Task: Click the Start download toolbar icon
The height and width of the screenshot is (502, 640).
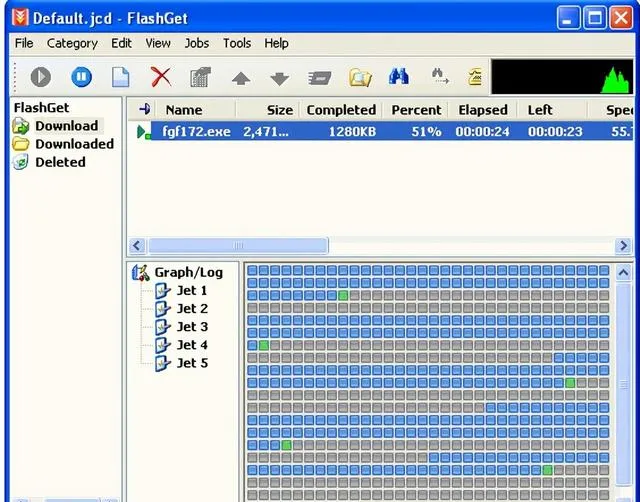Action: pos(41,77)
